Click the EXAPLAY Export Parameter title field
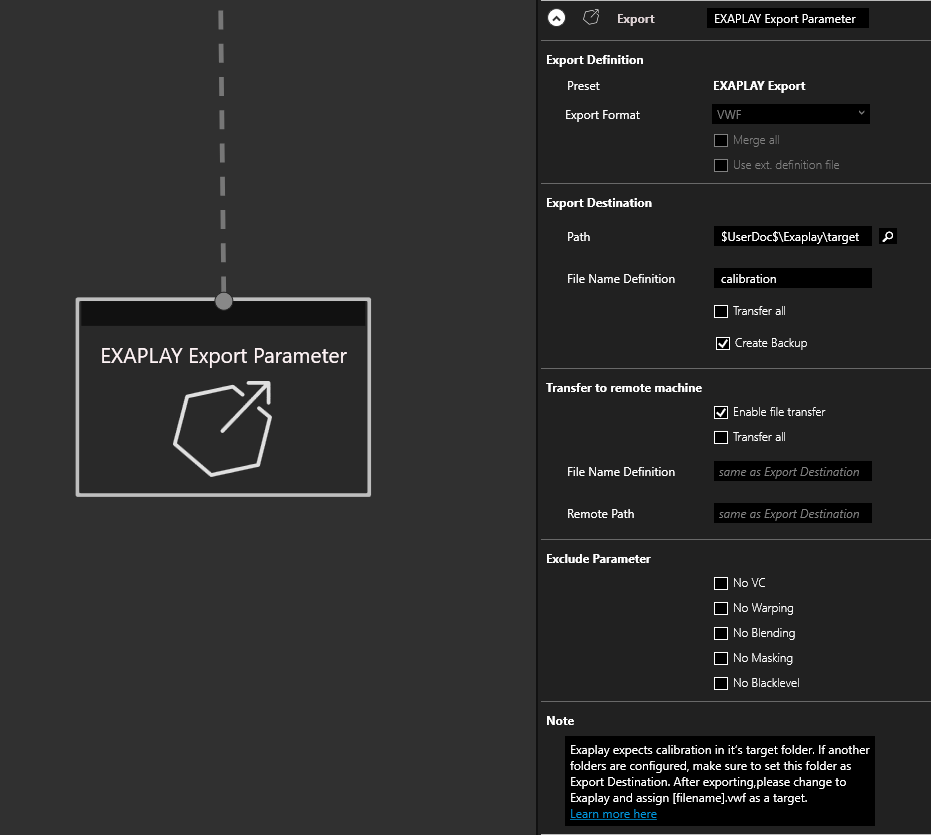The image size is (931, 835). pyautogui.click(x=787, y=17)
